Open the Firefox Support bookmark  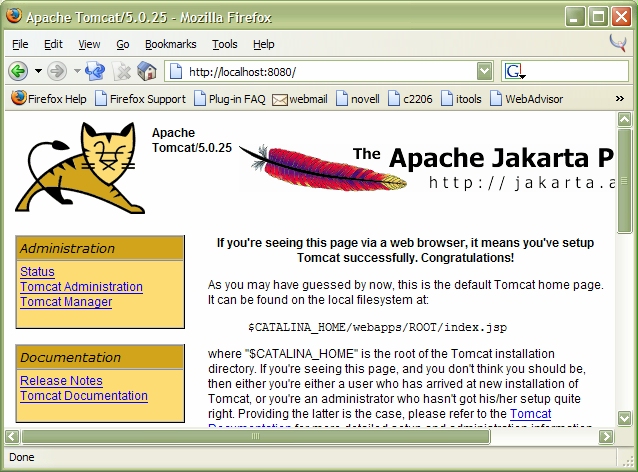coord(140,99)
